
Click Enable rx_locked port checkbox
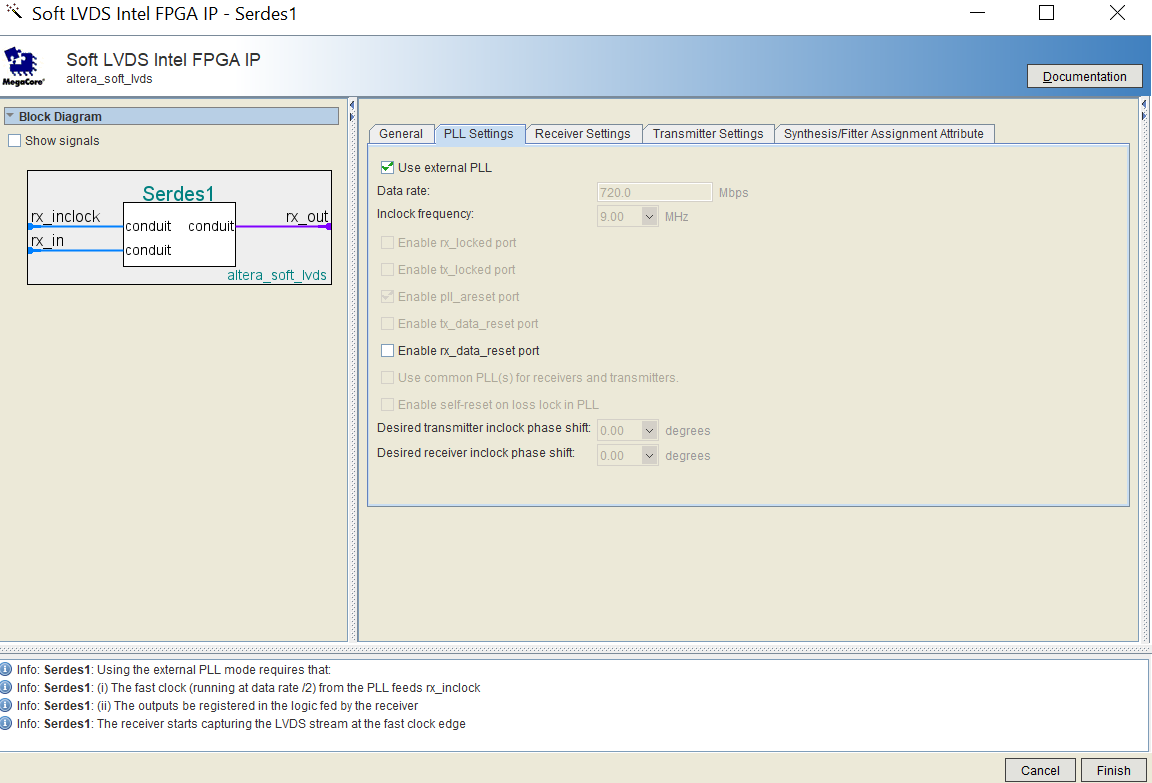387,242
